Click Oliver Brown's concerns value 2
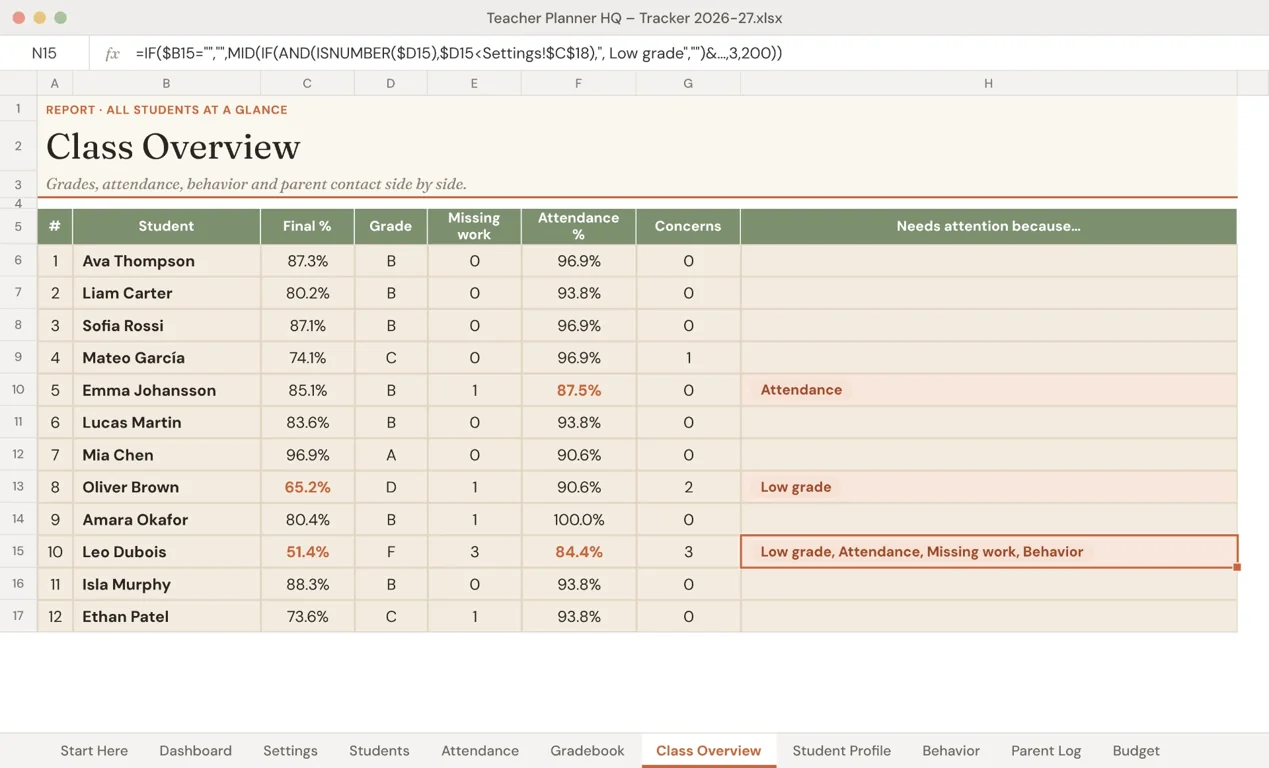 pos(688,487)
